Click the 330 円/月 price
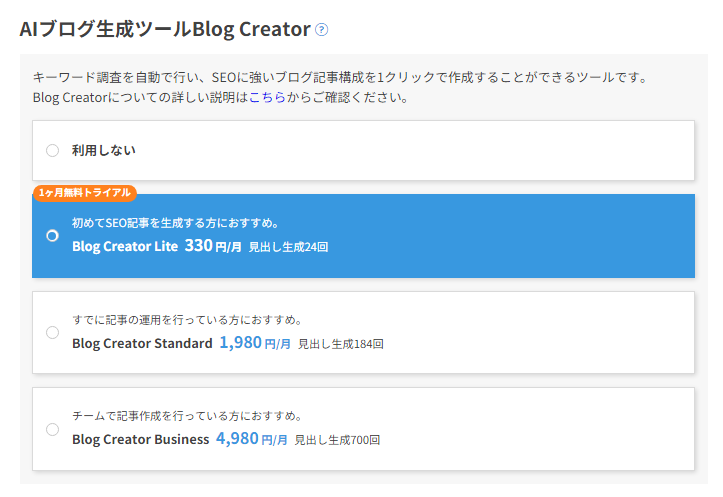Image resolution: width=723 pixels, height=497 pixels. click(x=213, y=246)
